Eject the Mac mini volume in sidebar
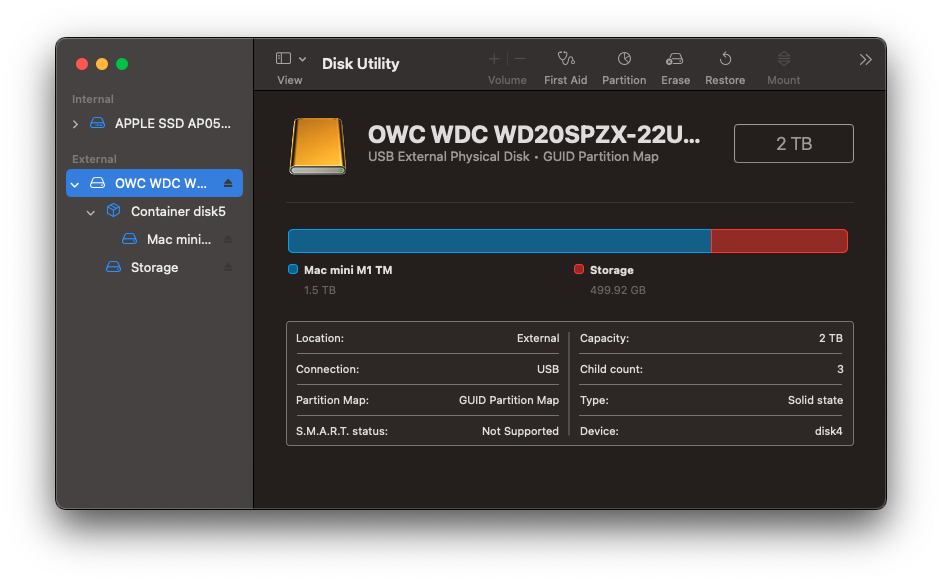 (x=228, y=239)
